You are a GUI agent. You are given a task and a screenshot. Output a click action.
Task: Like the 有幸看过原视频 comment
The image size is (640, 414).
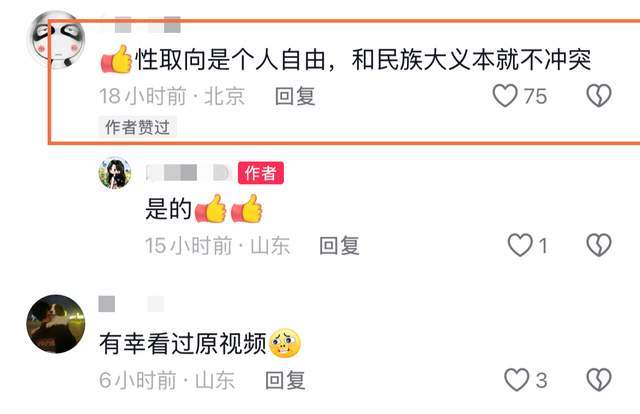tap(516, 380)
